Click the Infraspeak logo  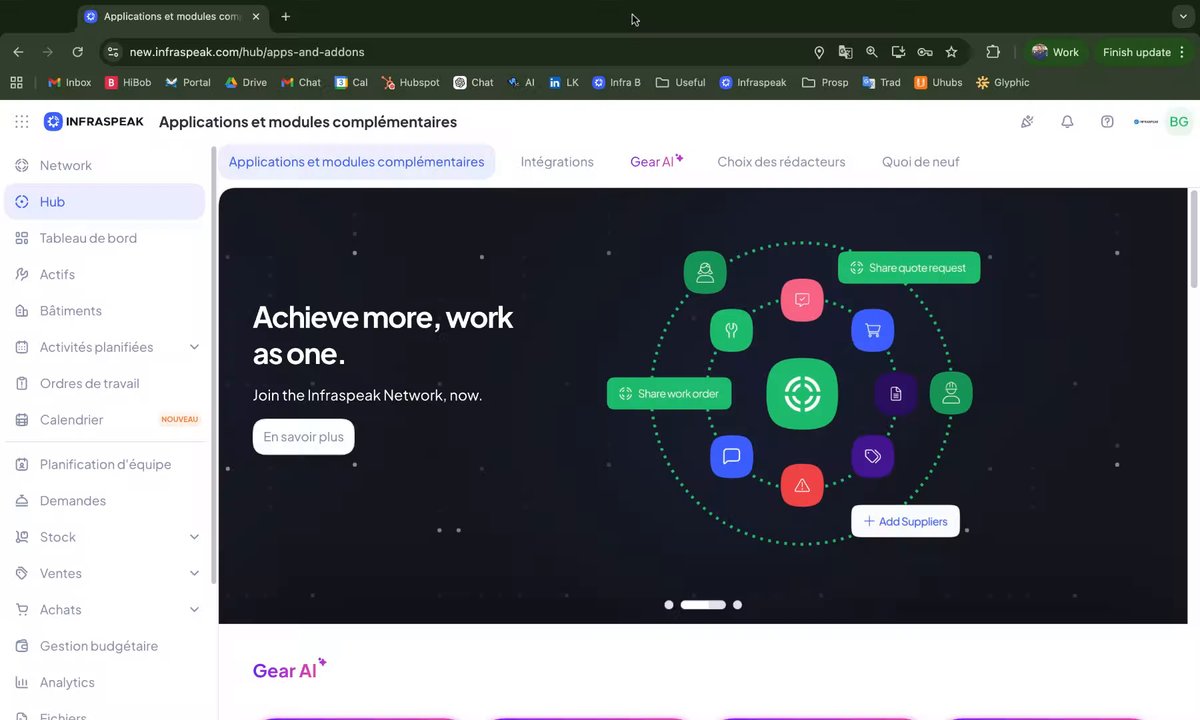coord(94,122)
